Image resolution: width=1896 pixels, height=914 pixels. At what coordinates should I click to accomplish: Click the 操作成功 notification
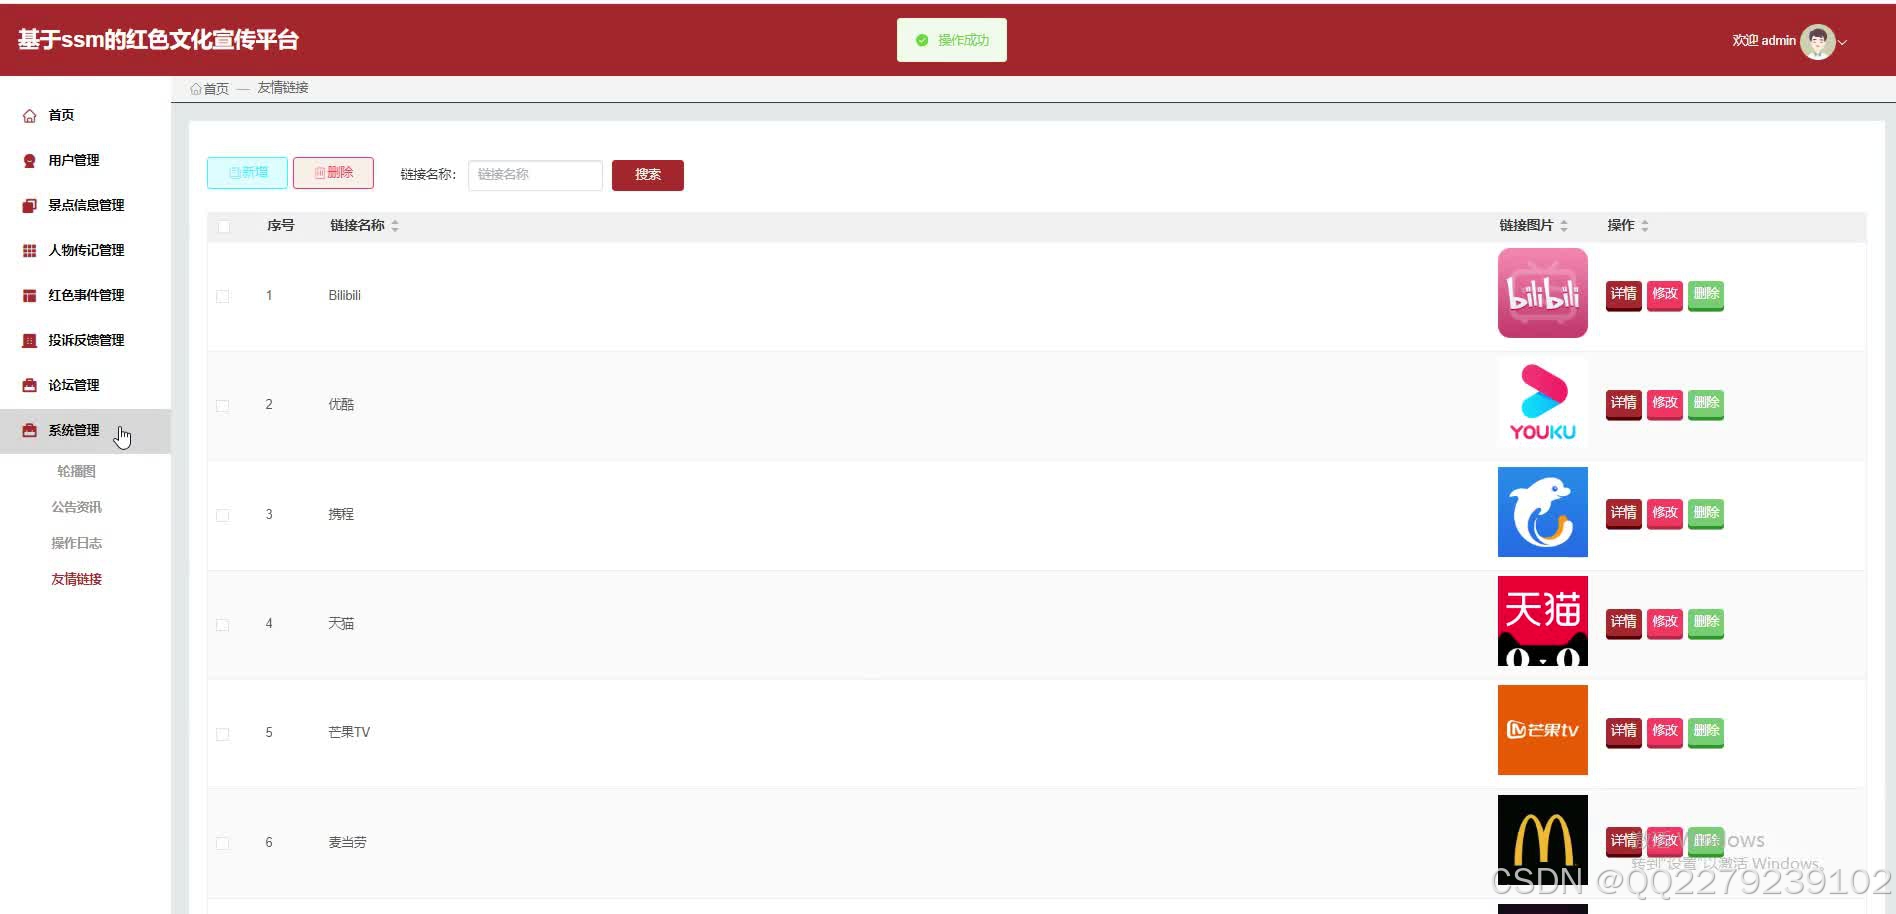(951, 40)
